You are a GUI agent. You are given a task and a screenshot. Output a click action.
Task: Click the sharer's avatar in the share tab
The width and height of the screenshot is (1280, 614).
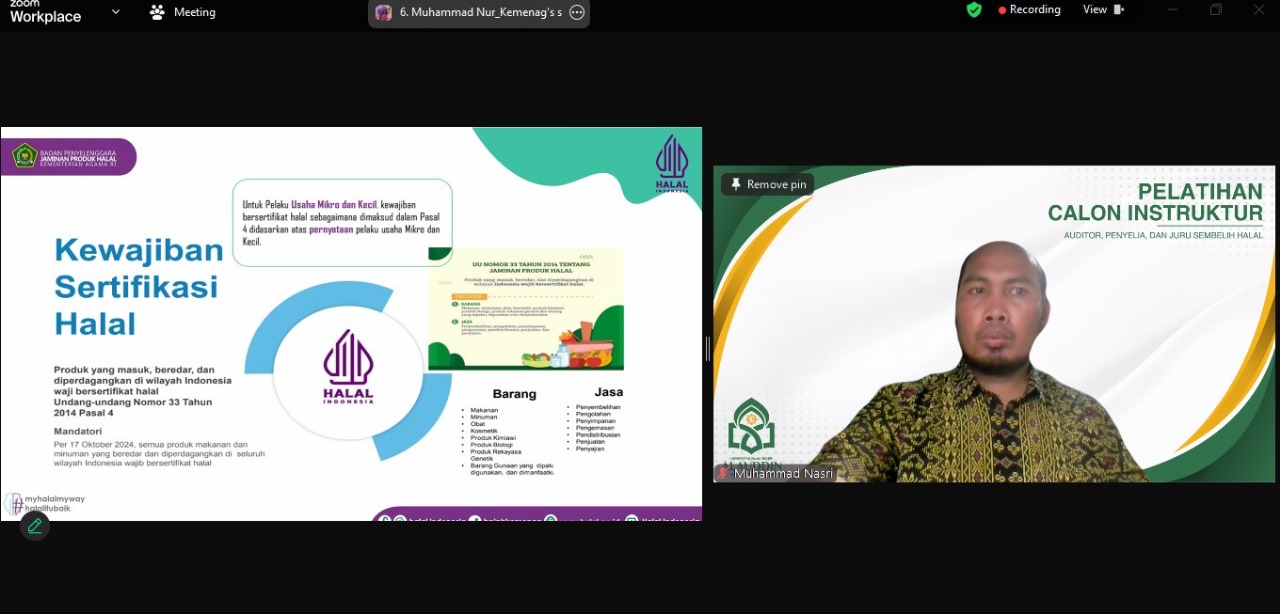(384, 13)
